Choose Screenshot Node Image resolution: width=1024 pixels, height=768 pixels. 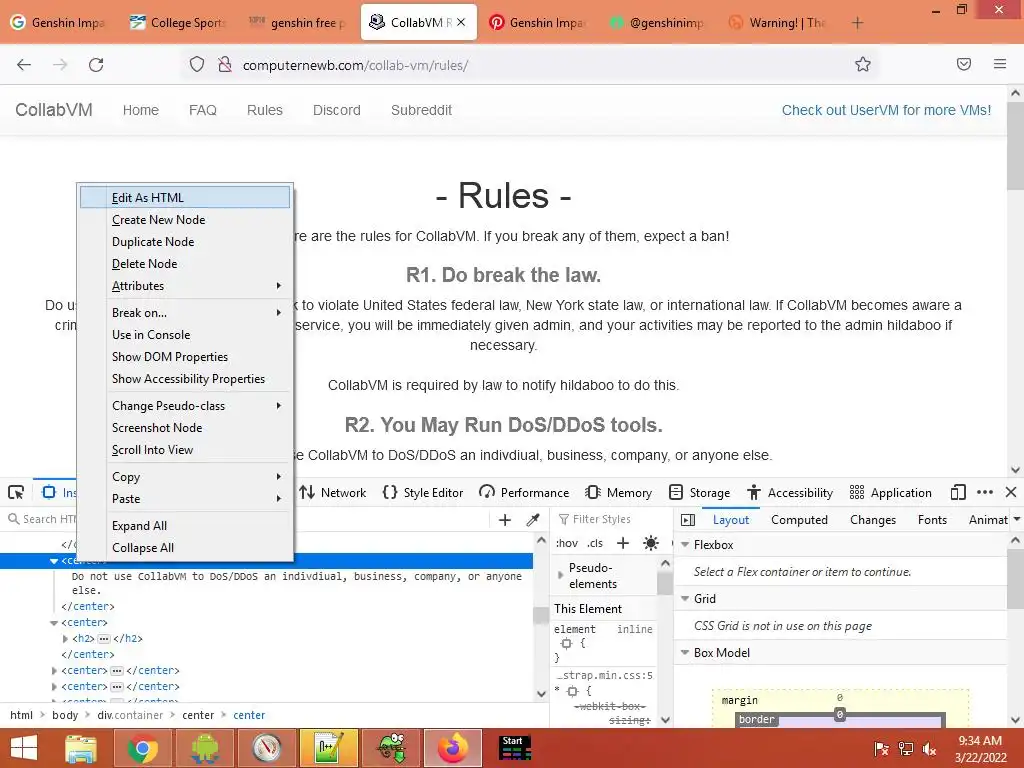coord(185,428)
